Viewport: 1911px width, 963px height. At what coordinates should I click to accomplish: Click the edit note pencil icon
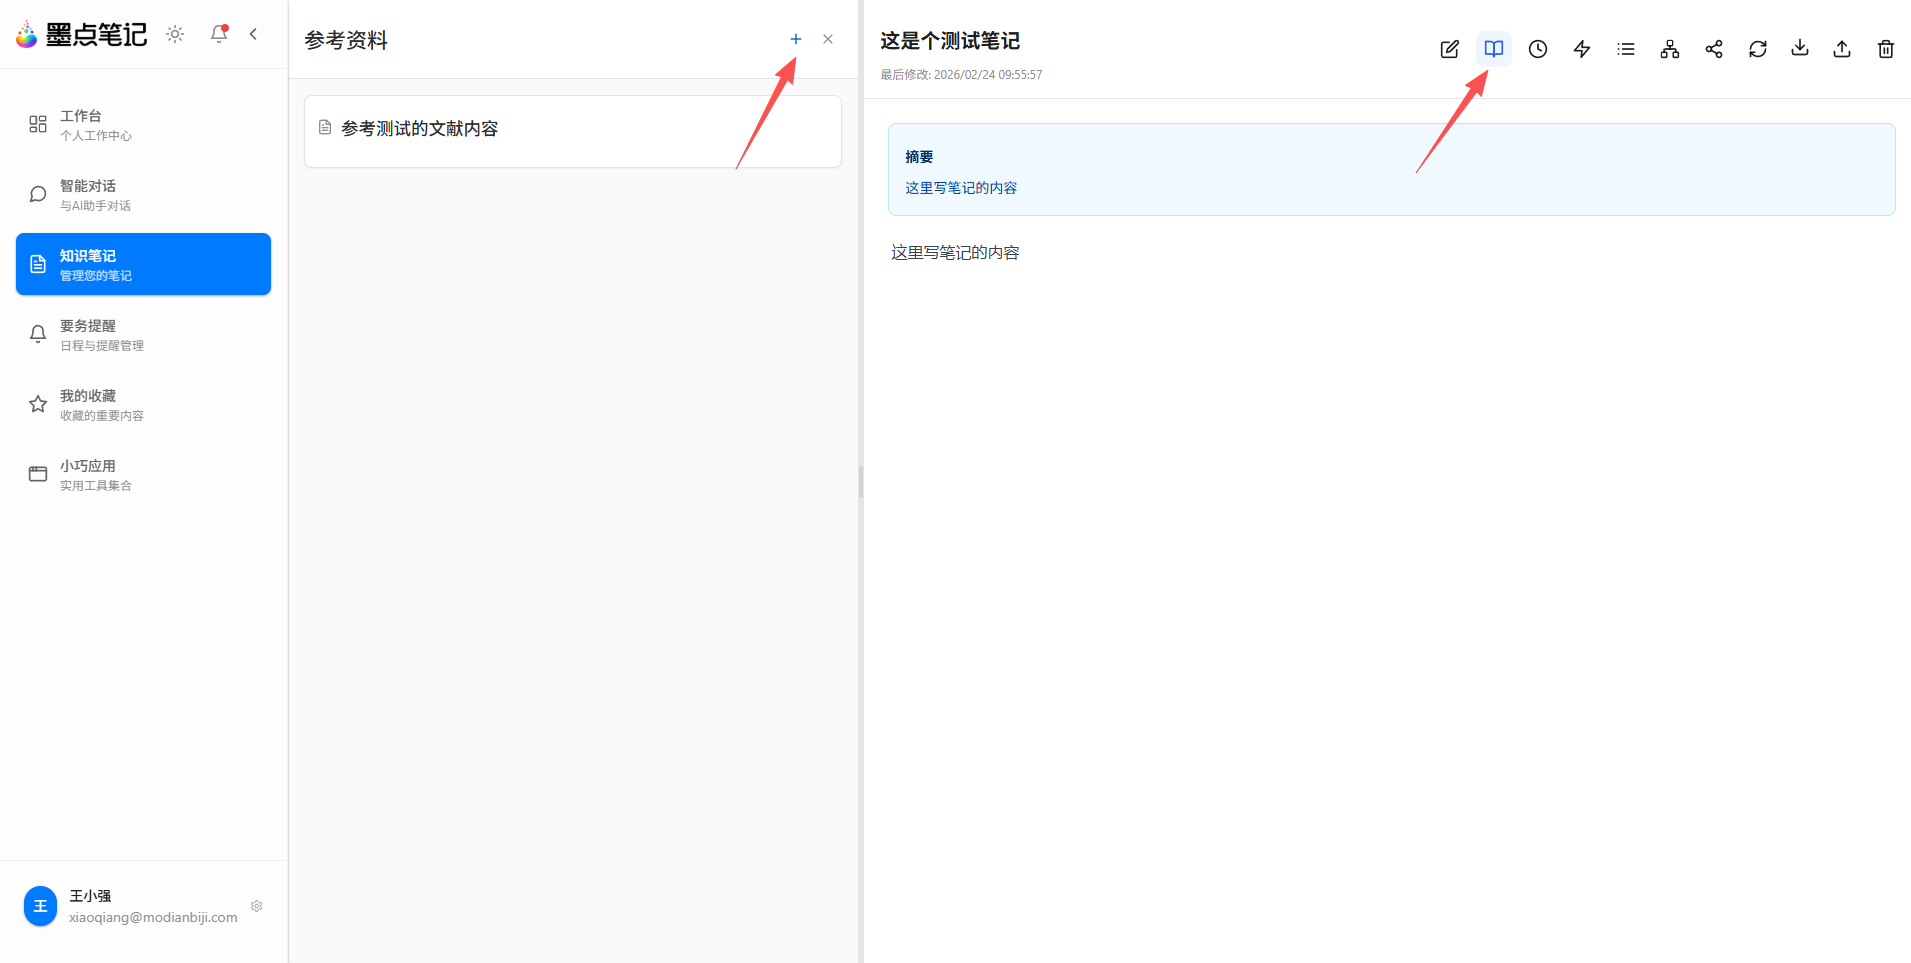1449,49
